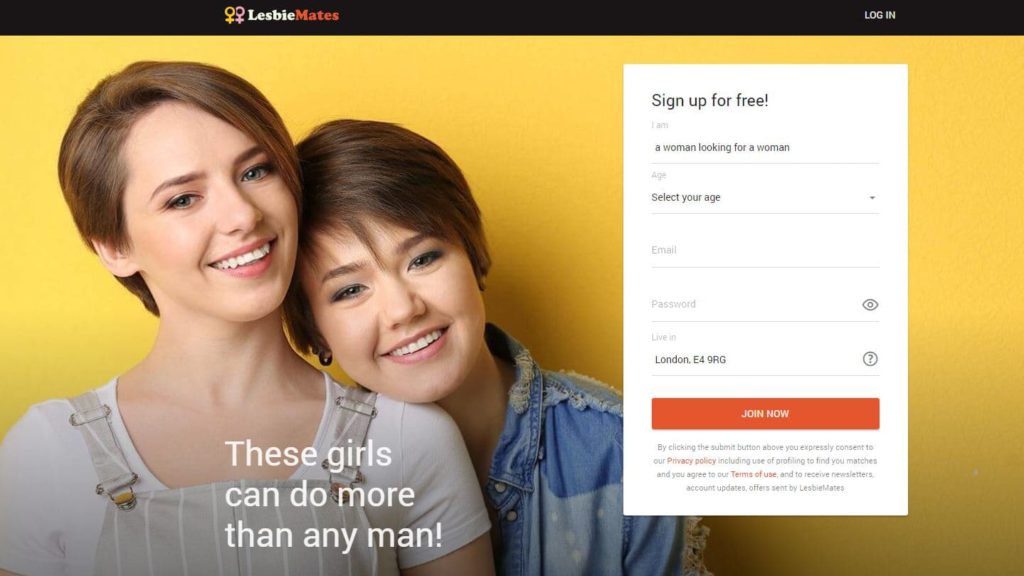Click the JOIN NOW button
This screenshot has height=576, width=1024.
(765, 413)
